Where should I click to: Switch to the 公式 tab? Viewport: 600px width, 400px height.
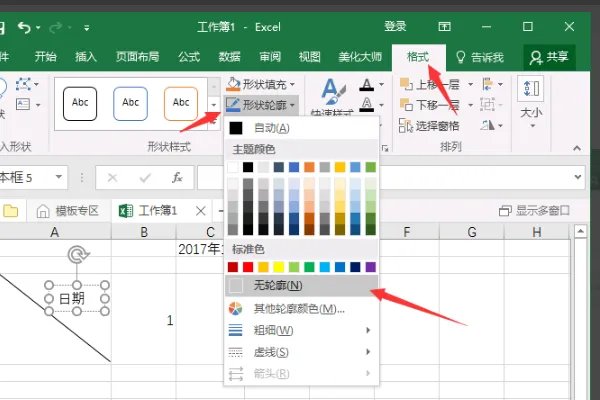tap(189, 57)
